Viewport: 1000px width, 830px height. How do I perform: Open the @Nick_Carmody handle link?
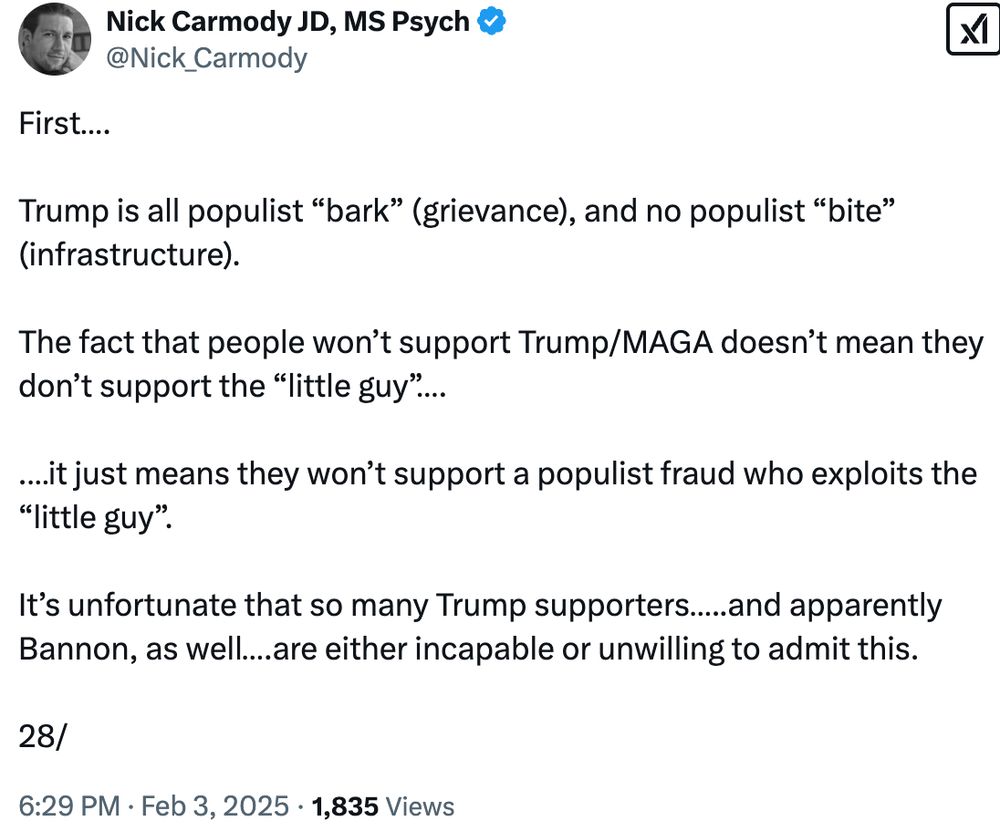tap(206, 58)
